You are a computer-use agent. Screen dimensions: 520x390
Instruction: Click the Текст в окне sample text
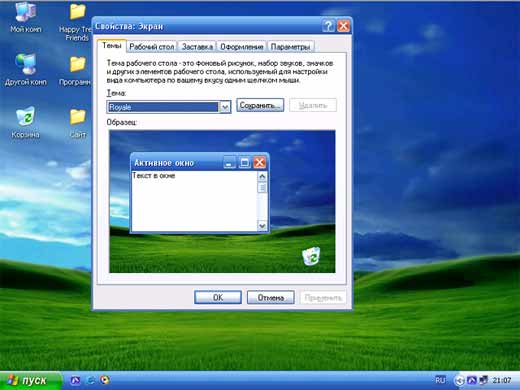pos(153,176)
